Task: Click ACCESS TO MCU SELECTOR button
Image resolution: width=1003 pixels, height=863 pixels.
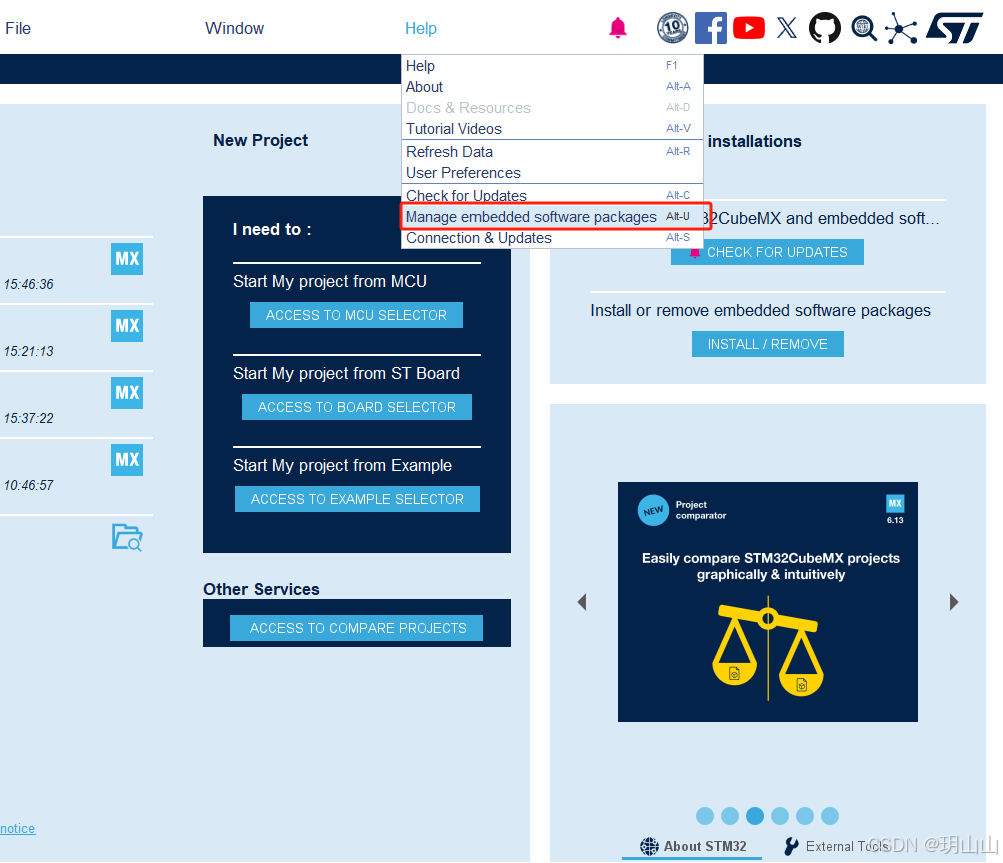Action: [356, 315]
